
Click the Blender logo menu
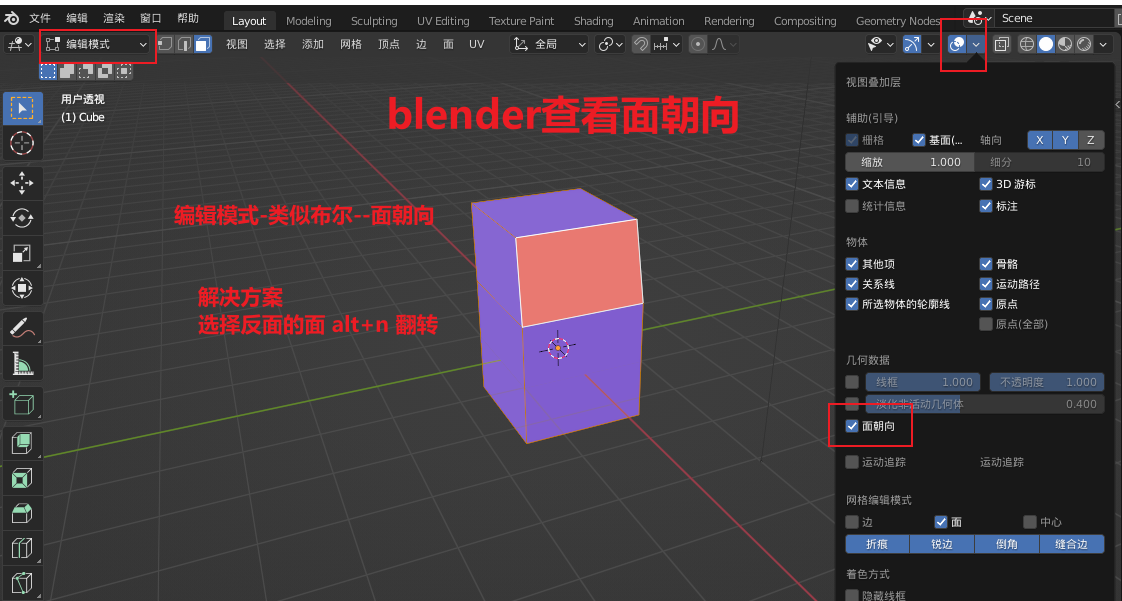[x=12, y=18]
